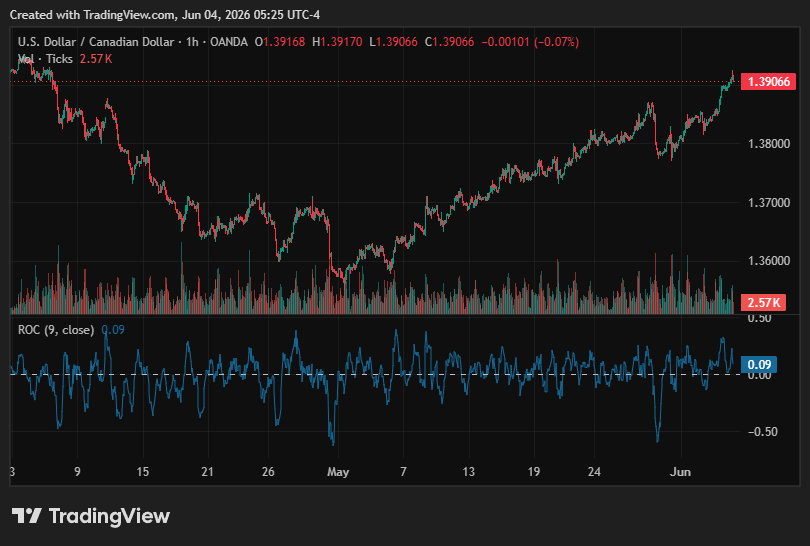Click the 1.37000 price axis label
This screenshot has height=546, width=810.
coord(769,202)
